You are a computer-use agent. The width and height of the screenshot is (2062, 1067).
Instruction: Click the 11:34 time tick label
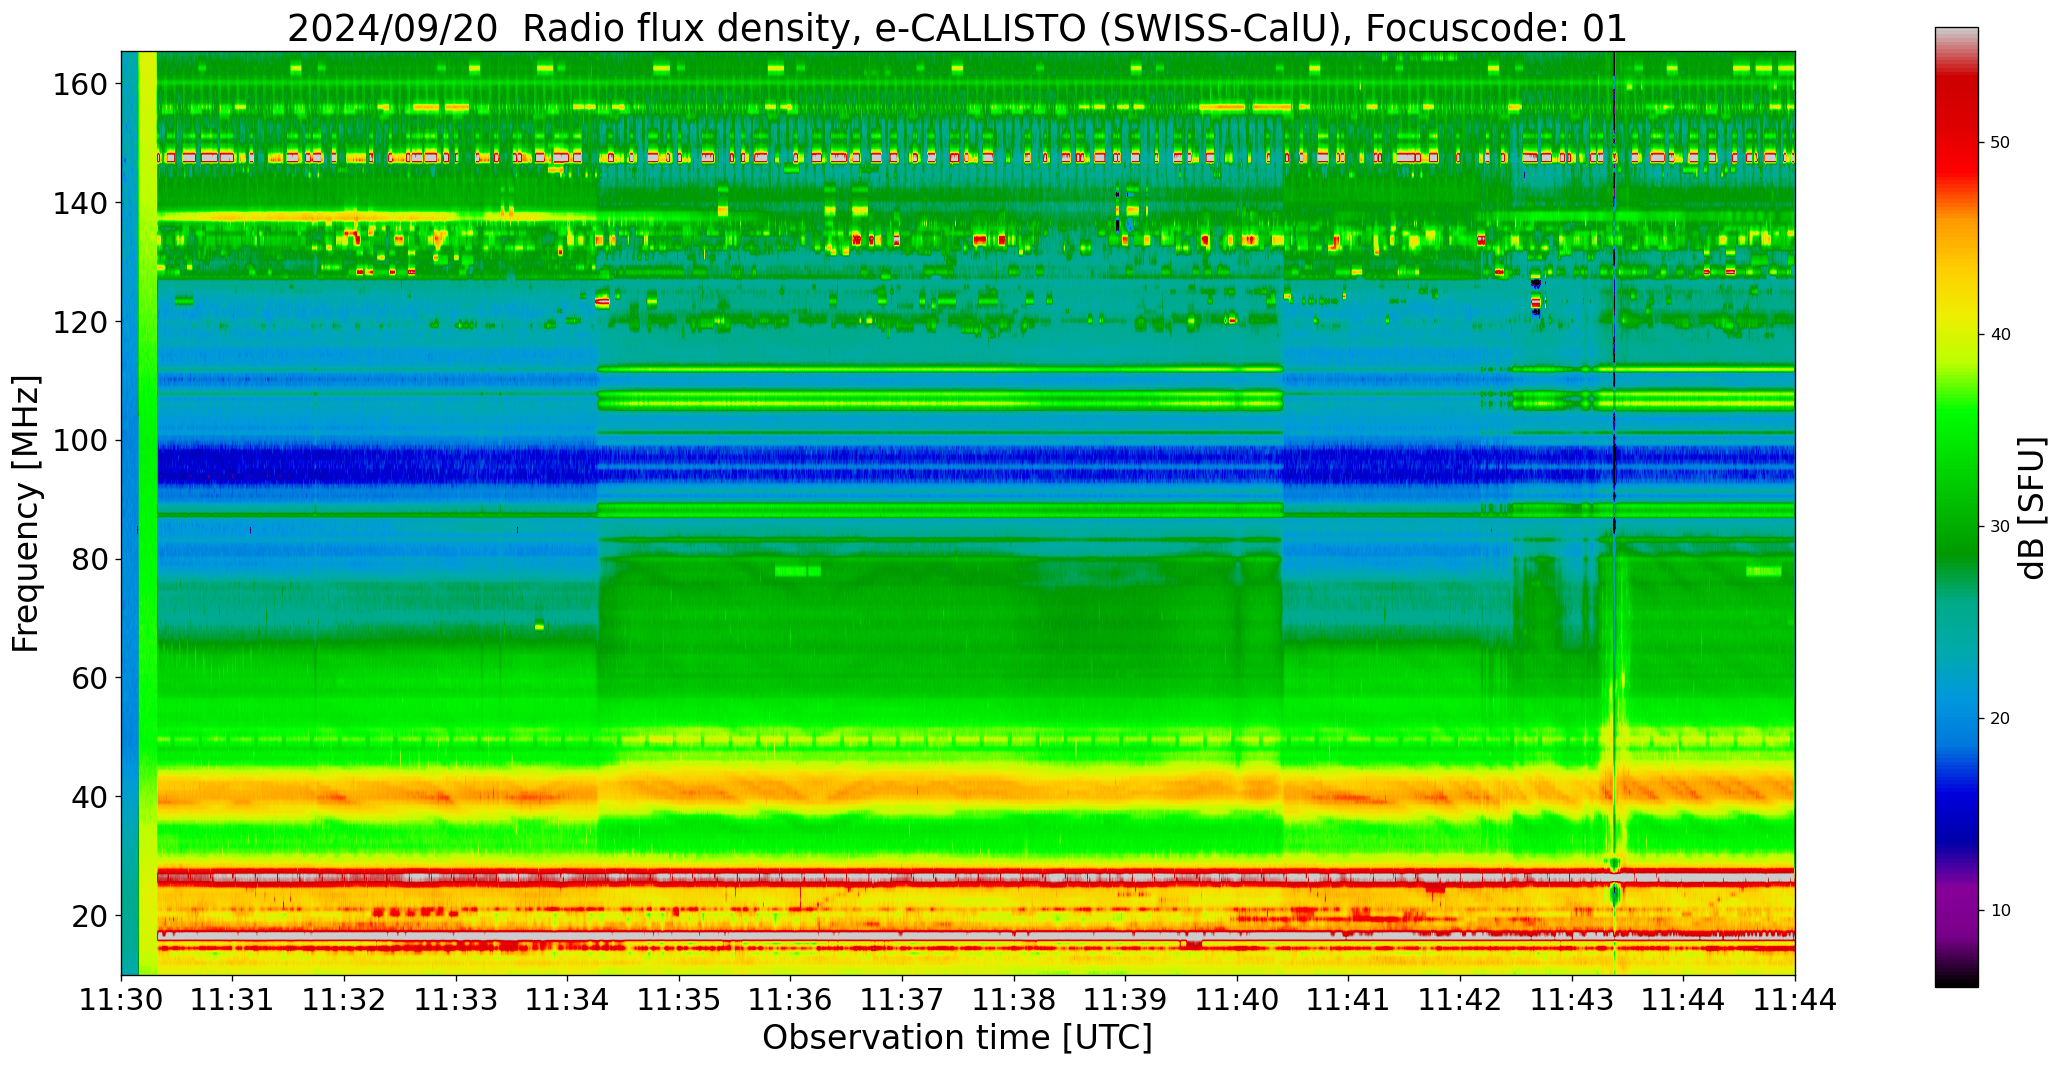pyautogui.click(x=568, y=999)
